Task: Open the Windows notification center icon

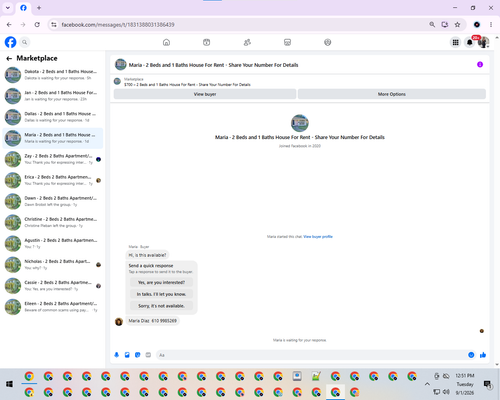Action: pos(488,384)
